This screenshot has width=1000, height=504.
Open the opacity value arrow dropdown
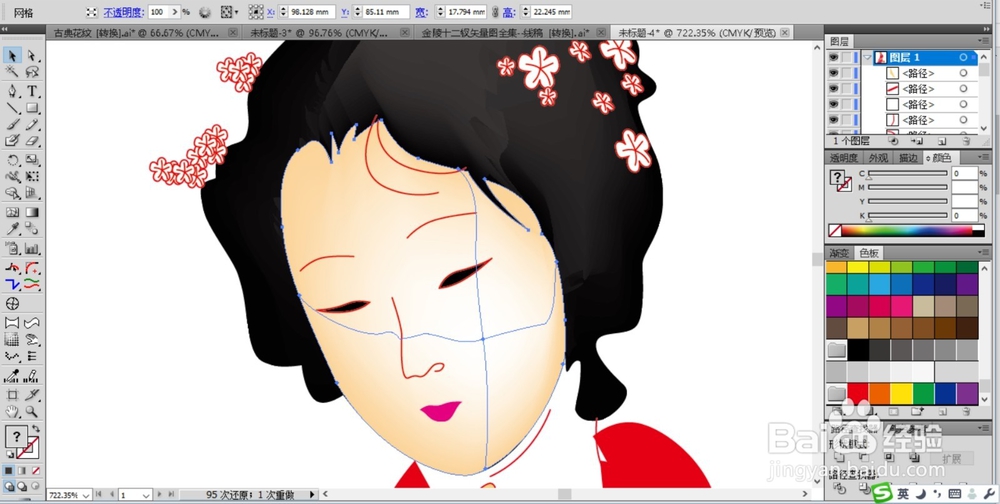pos(175,12)
